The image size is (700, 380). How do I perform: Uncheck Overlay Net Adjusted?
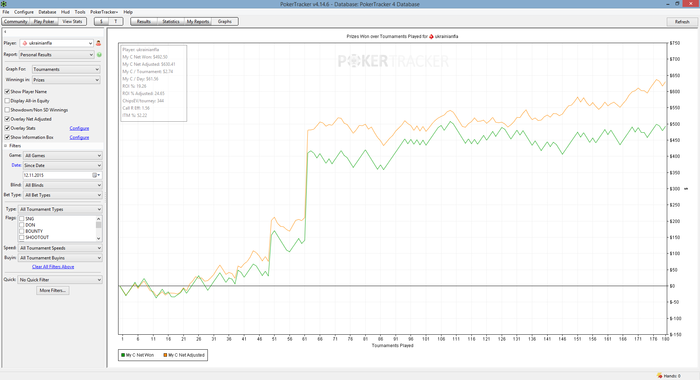click(x=7, y=119)
